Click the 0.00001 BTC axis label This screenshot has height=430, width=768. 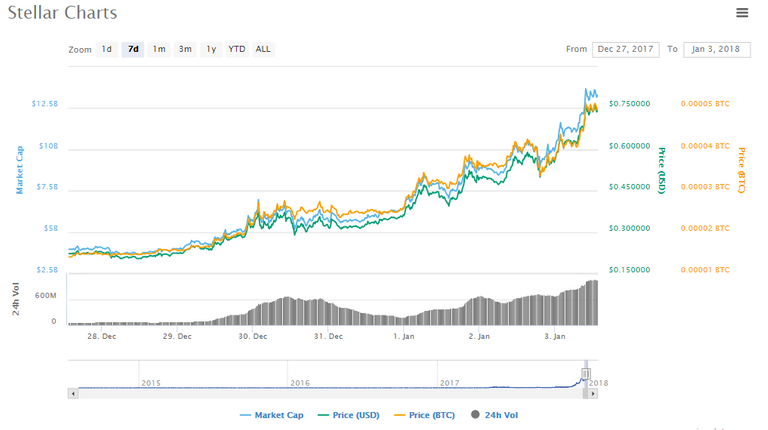705,270
